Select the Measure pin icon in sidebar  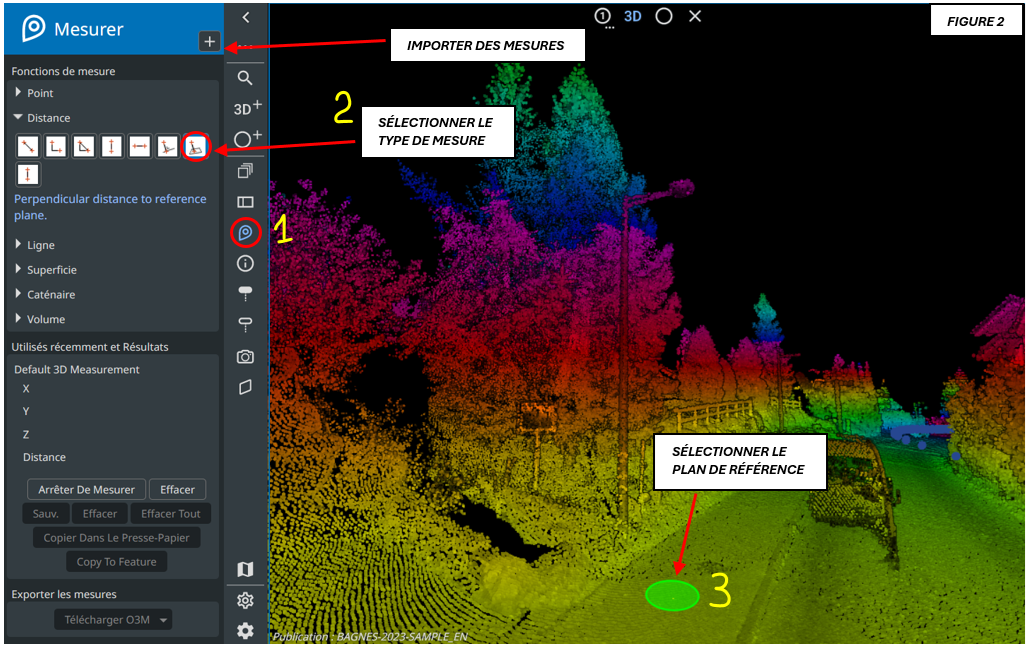245,232
